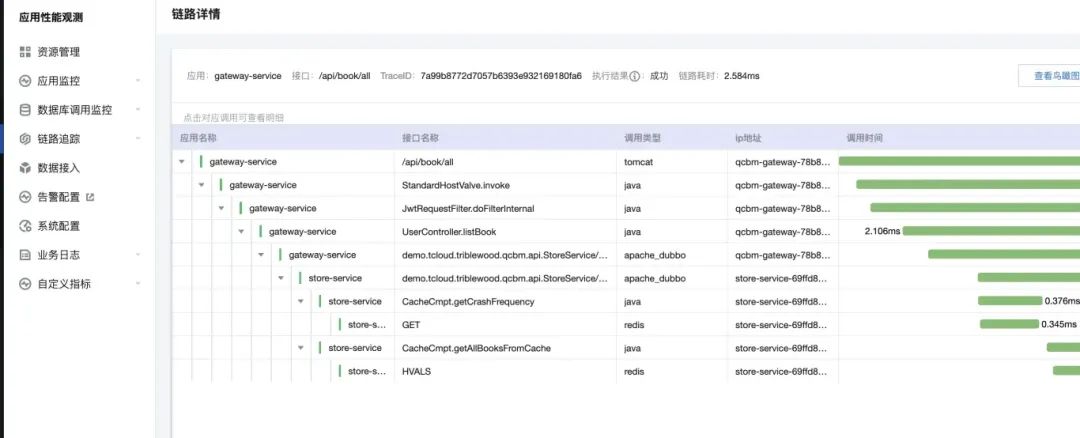This screenshot has height=438, width=1080.
Task: Select the HVALS interface cell
Action: click(x=416, y=371)
